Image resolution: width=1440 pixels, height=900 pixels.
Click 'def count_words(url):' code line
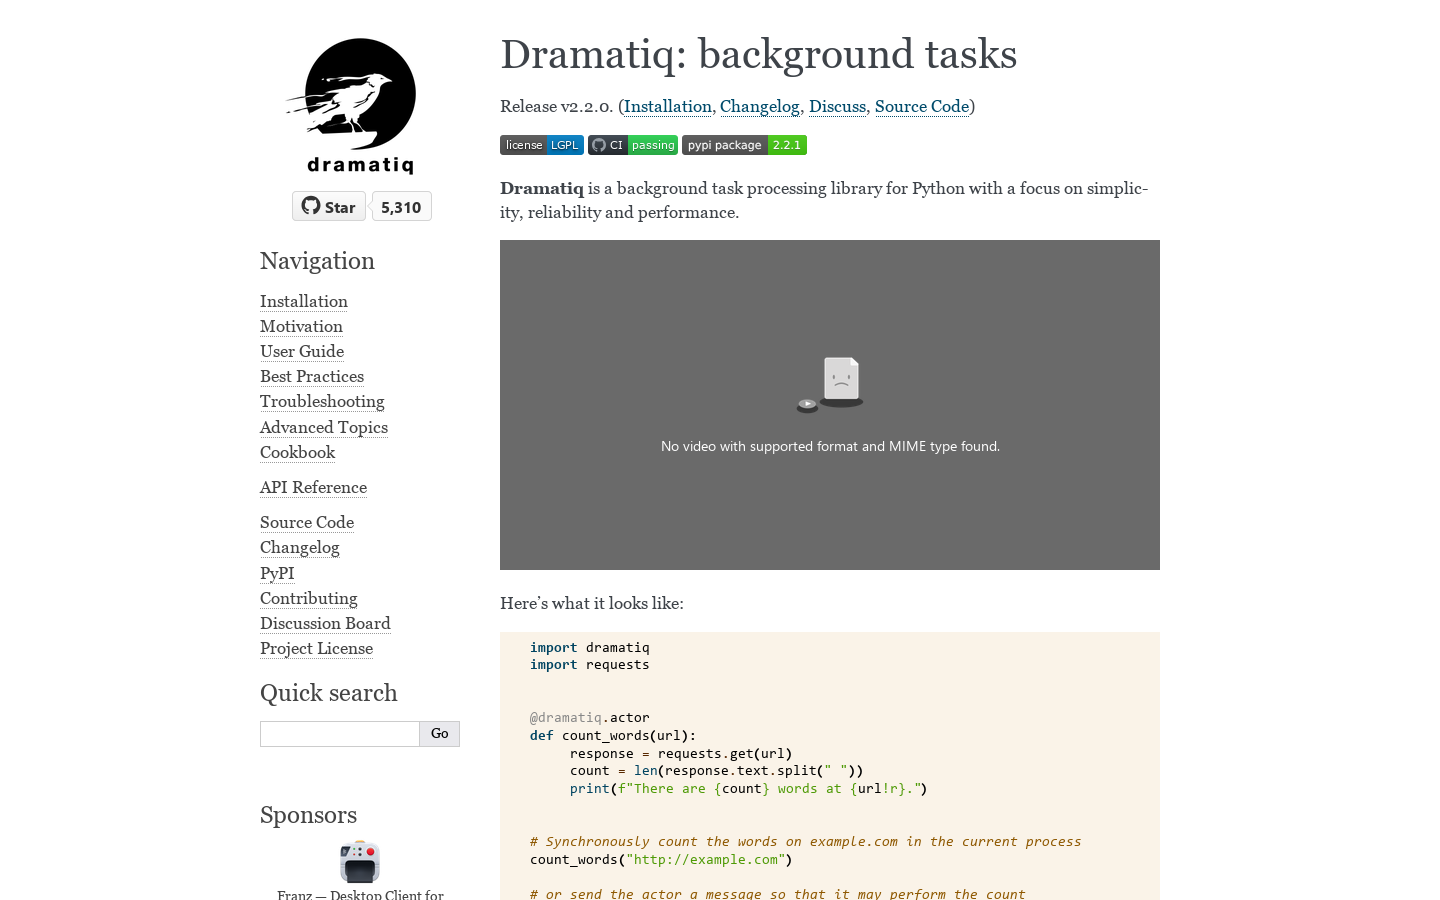pyautogui.click(x=613, y=736)
